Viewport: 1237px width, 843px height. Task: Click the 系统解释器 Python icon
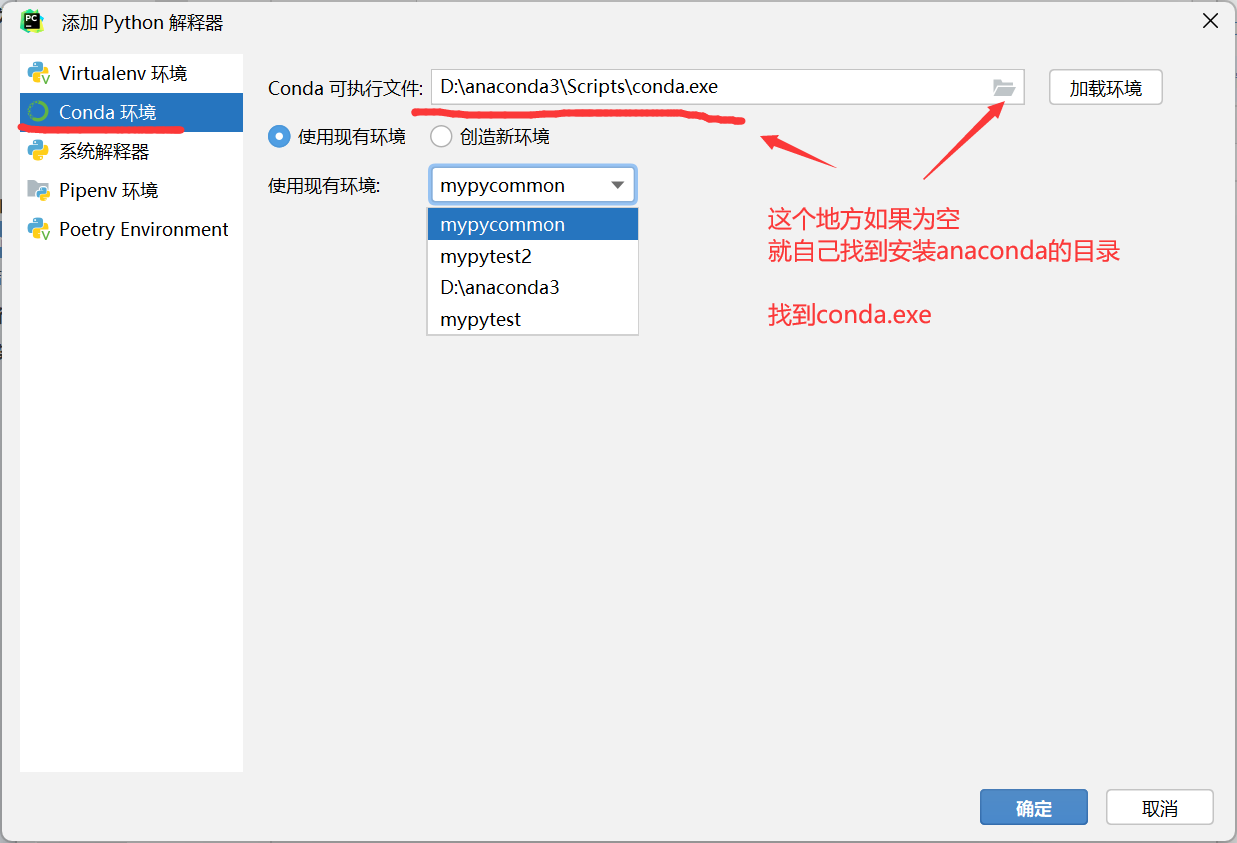tap(39, 151)
